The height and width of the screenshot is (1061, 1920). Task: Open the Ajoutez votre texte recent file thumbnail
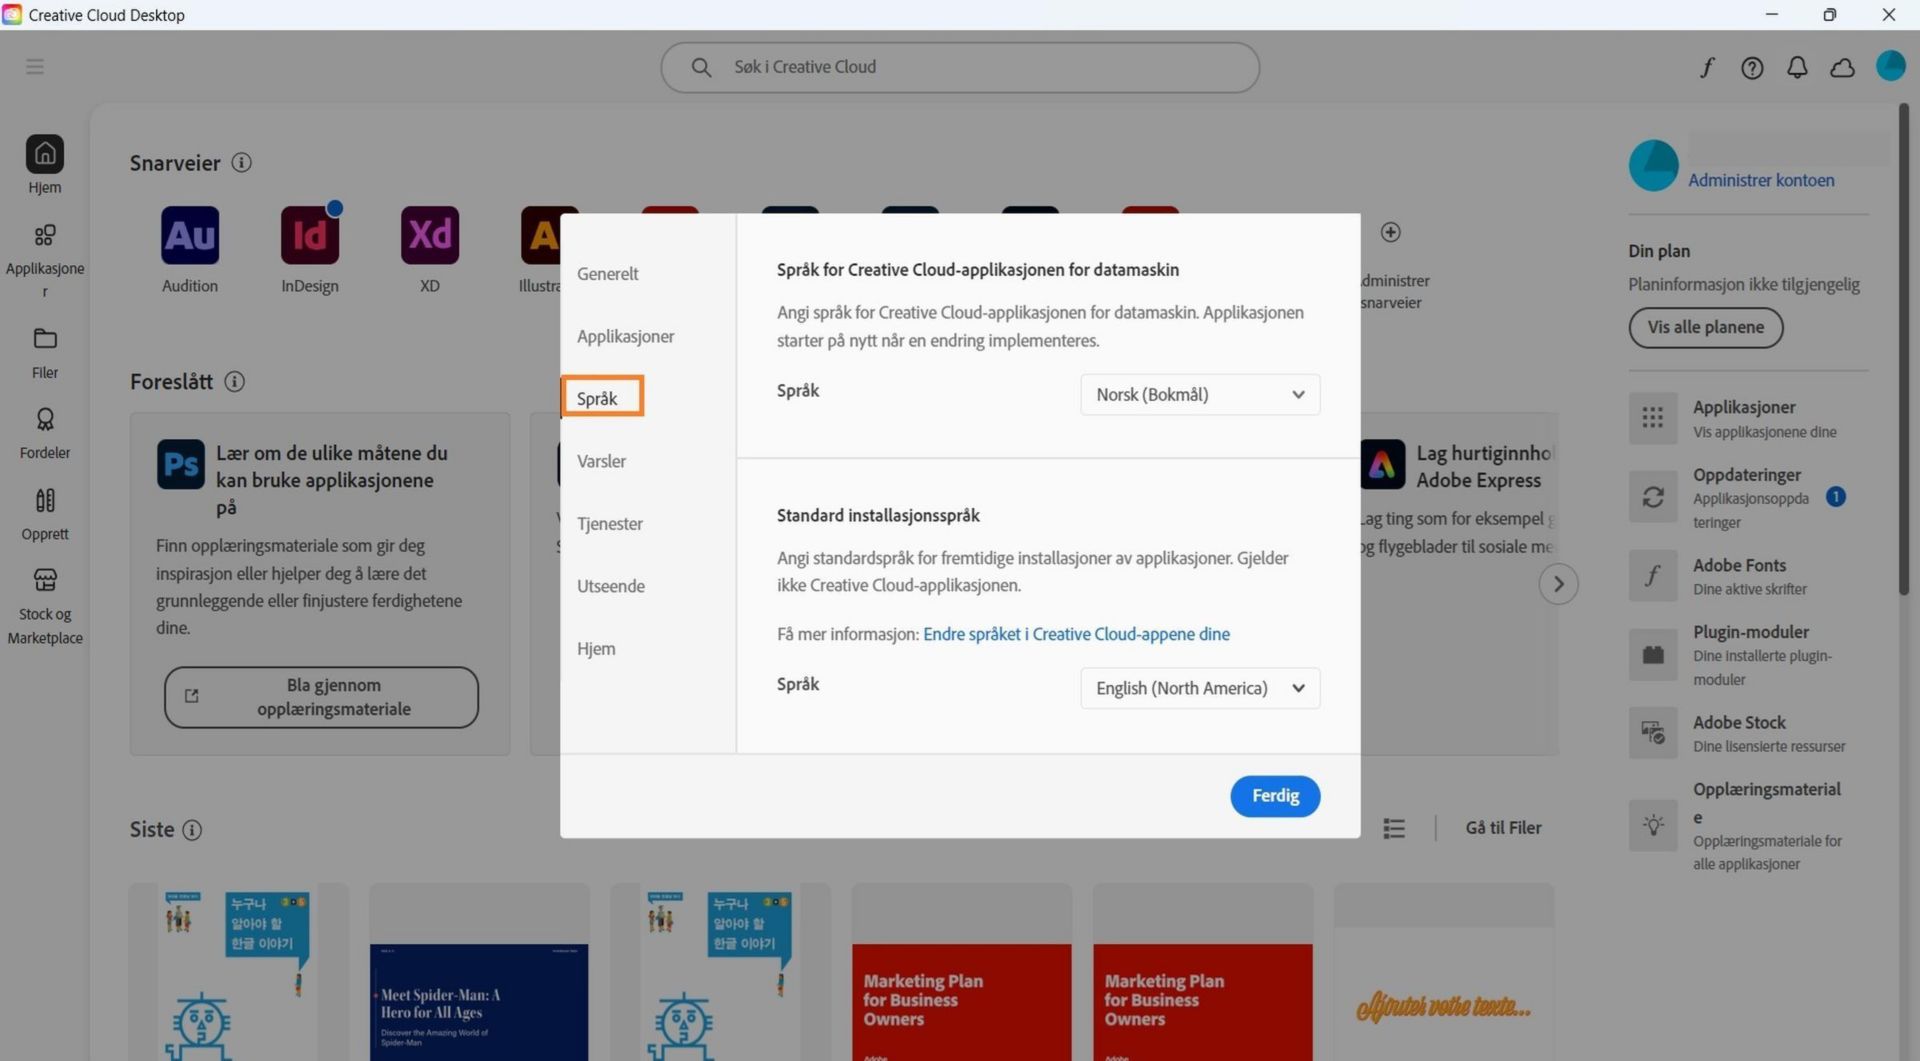click(1444, 972)
